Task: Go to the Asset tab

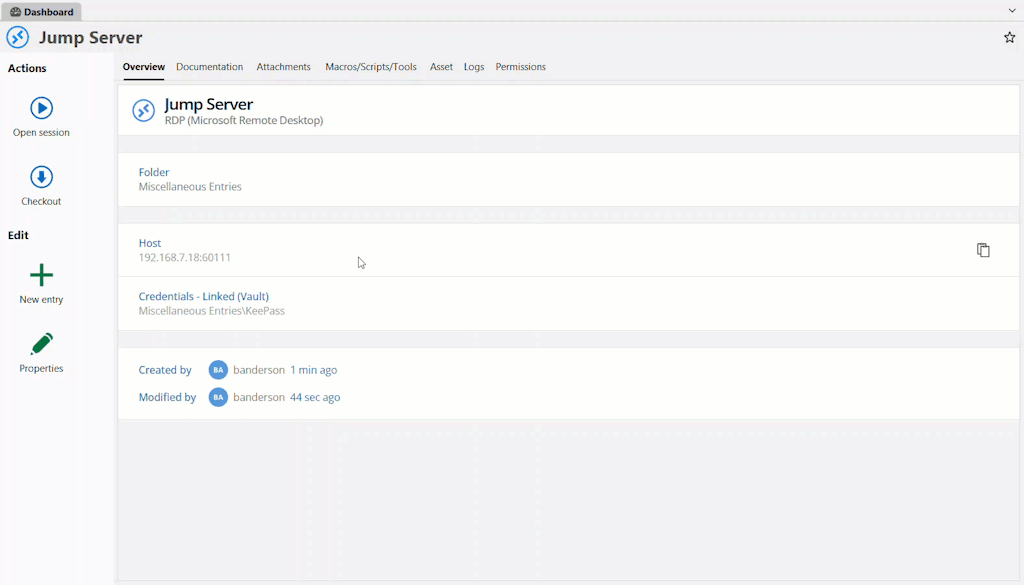Action: tap(441, 67)
